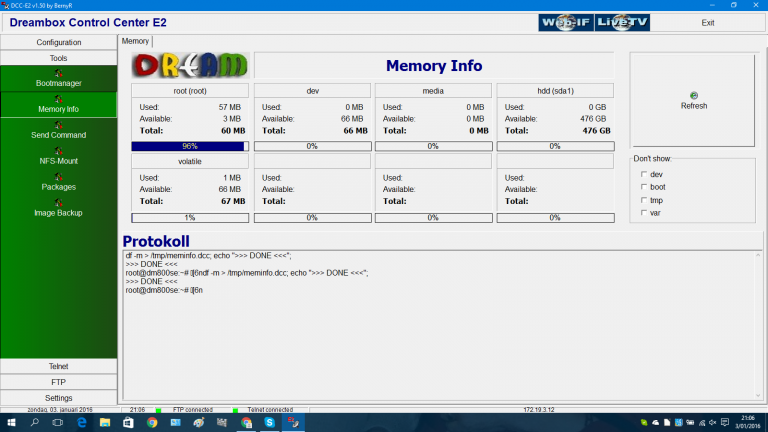
Task: Click the root memory usage bar at 96%
Action: 190,146
